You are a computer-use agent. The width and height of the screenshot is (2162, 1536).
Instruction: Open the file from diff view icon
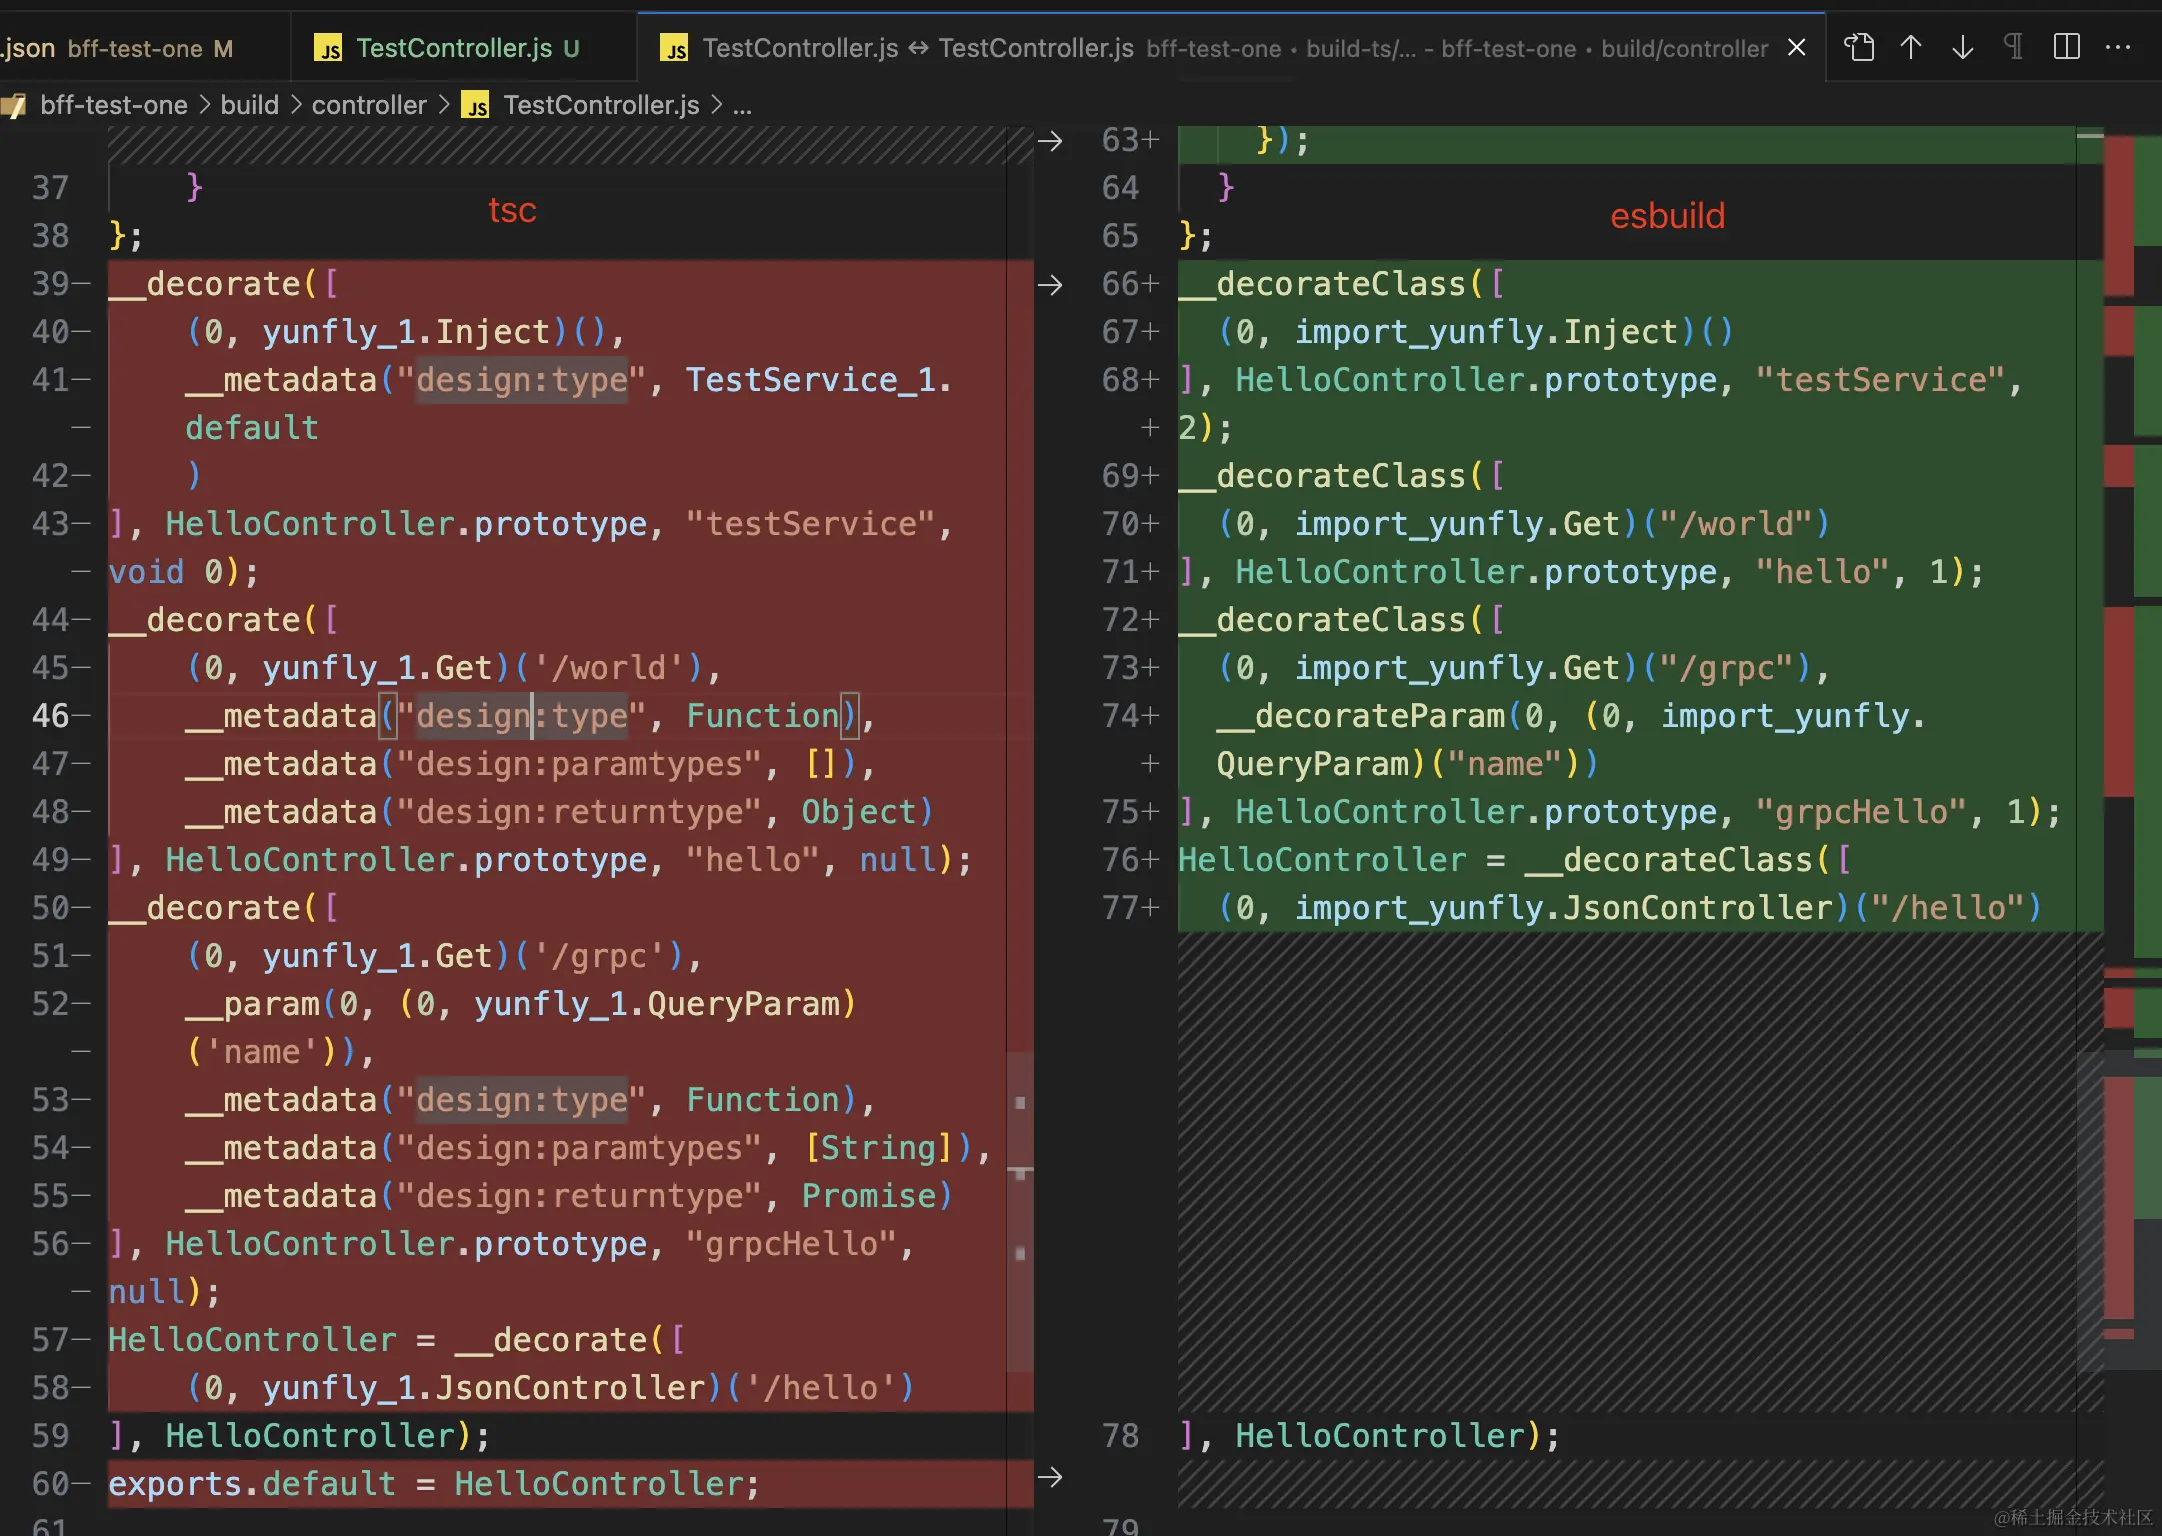1859,47
